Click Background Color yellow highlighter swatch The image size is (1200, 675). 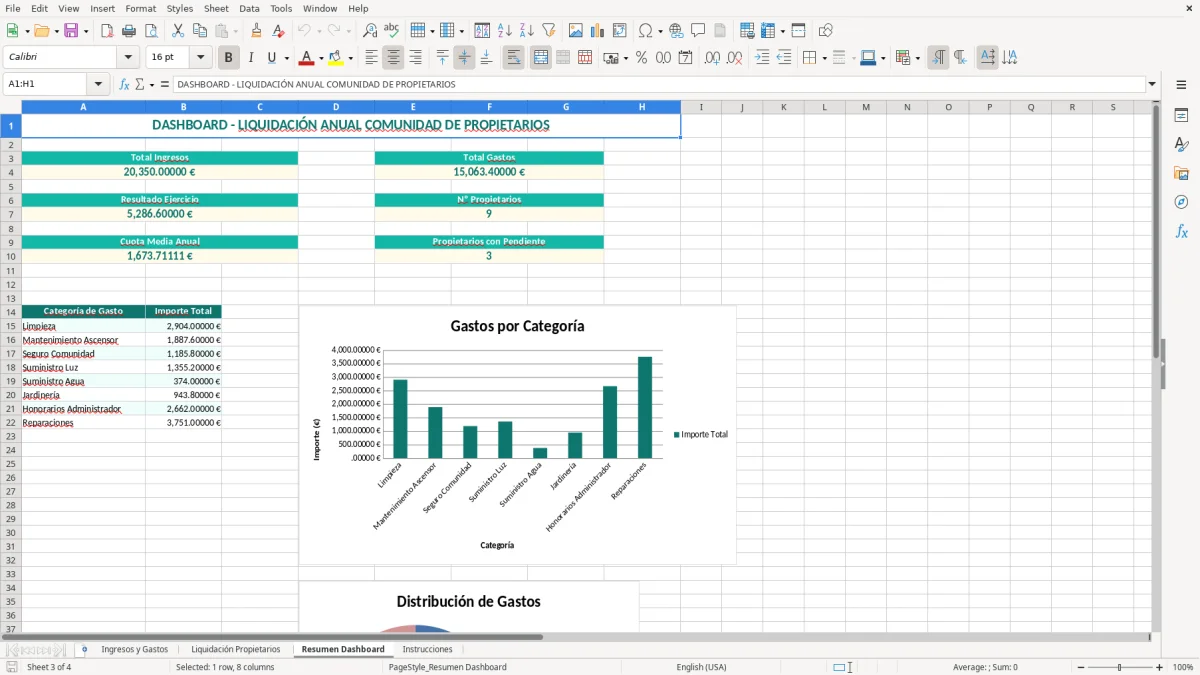click(335, 58)
